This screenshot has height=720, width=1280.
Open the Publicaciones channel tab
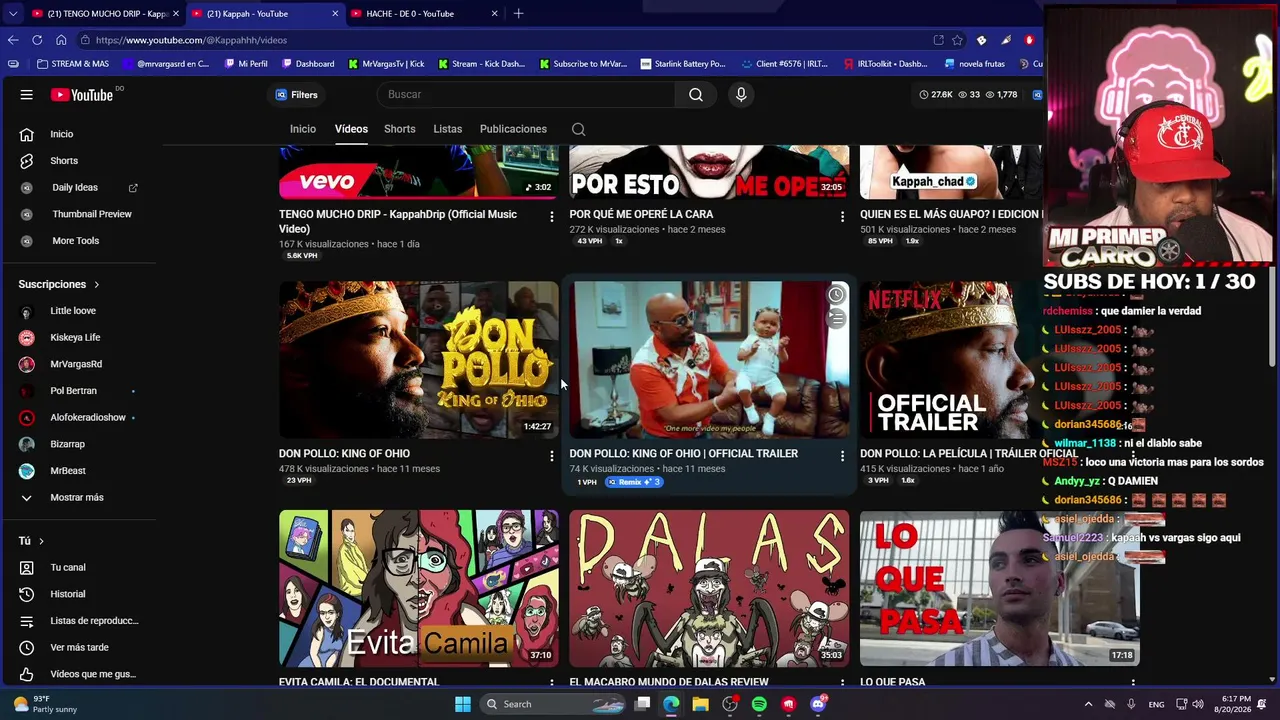[513, 129]
